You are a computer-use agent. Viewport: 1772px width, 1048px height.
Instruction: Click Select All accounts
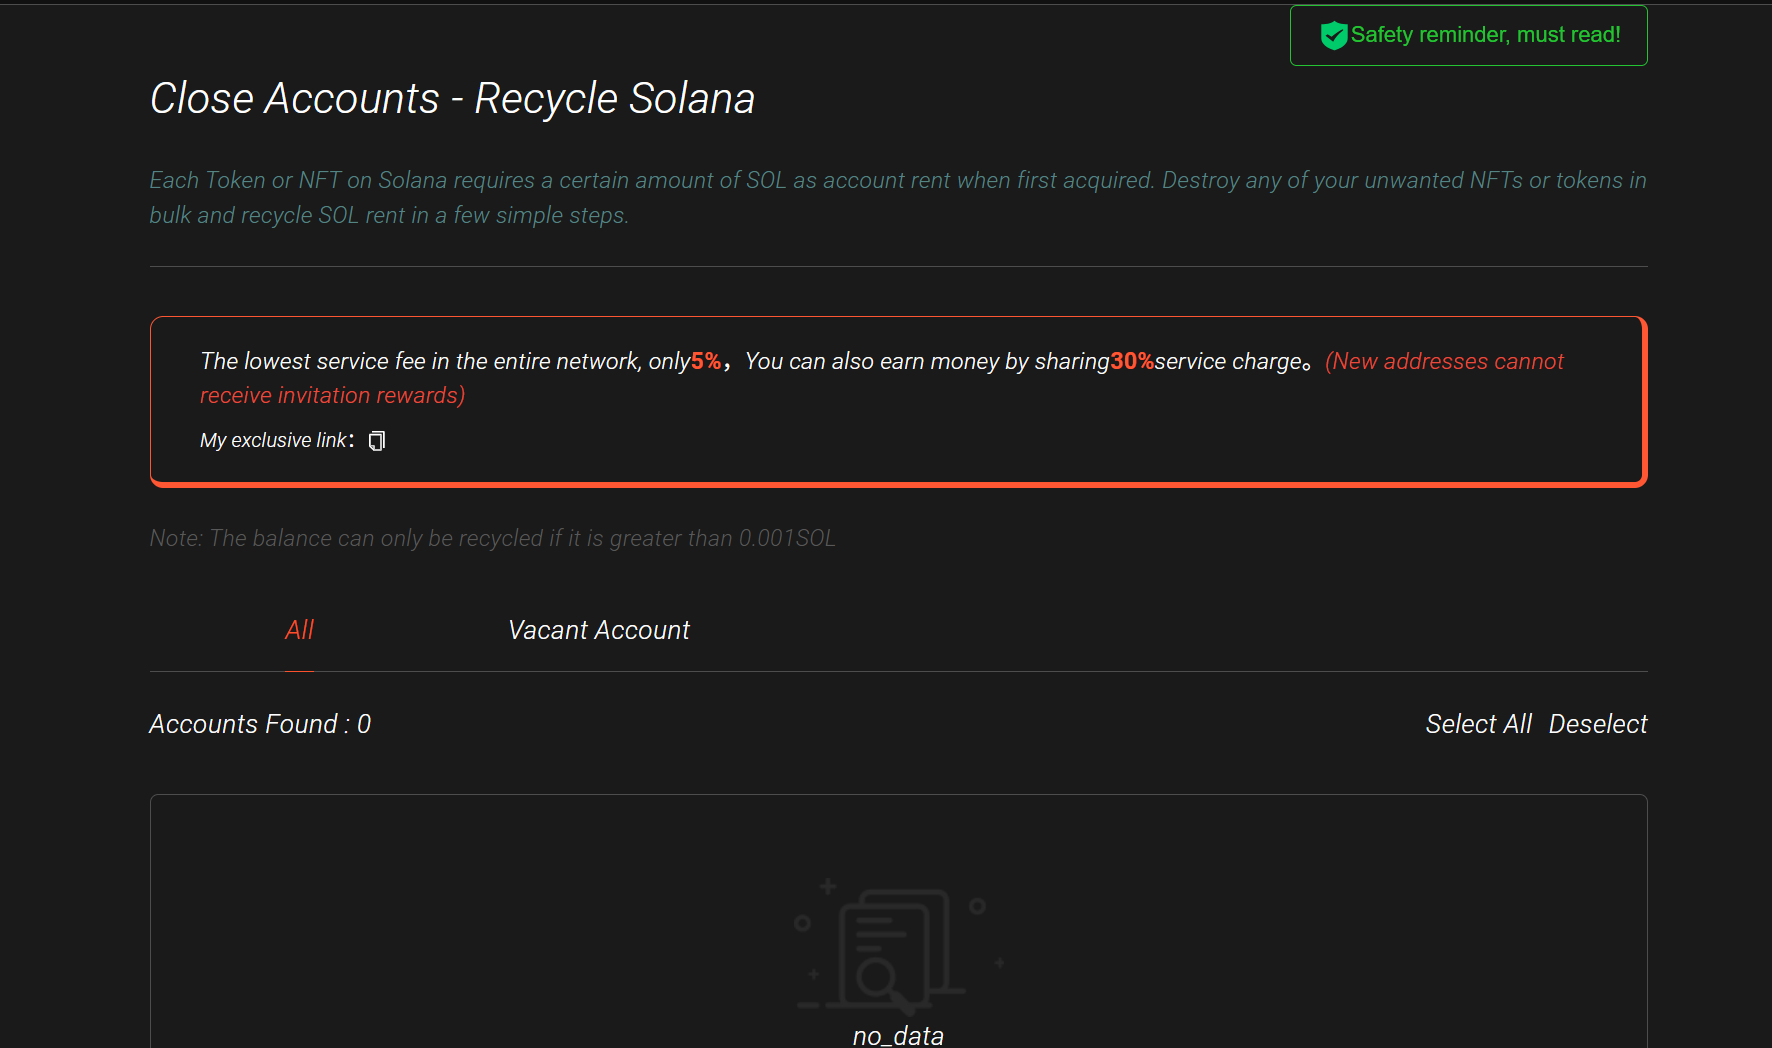click(x=1478, y=724)
